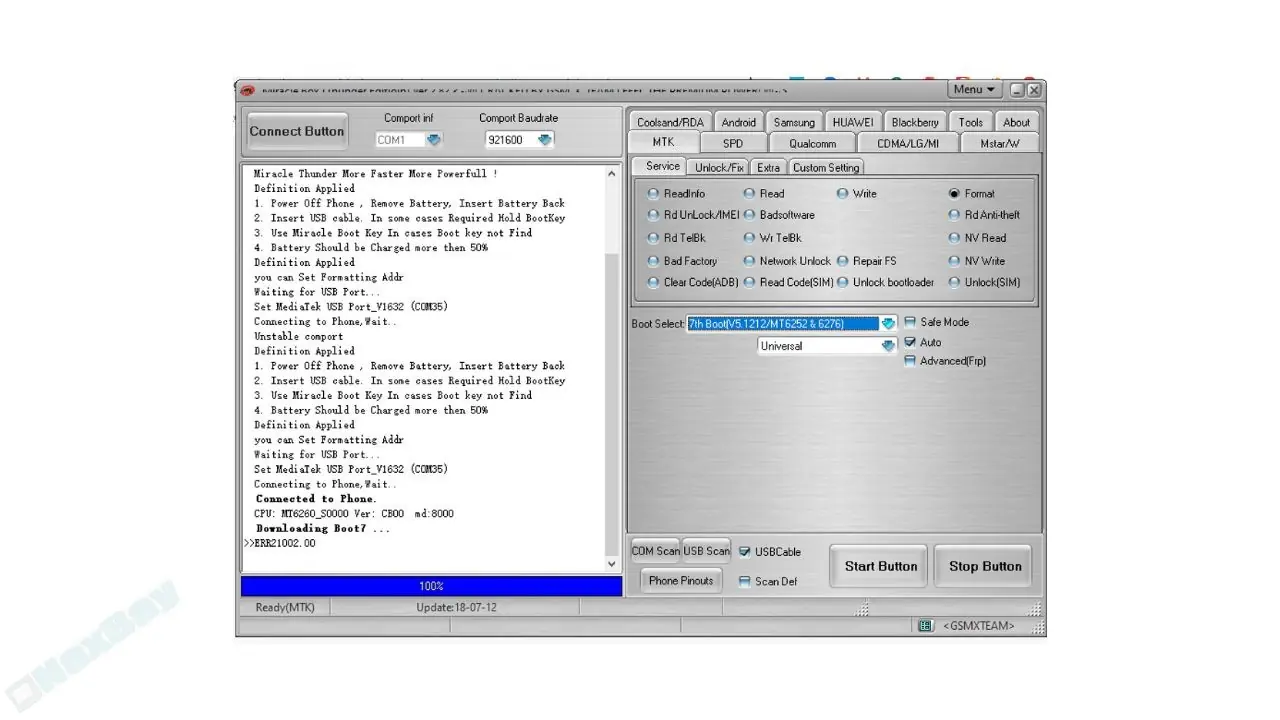The width and height of the screenshot is (1280, 720).
Task: Click the Stop Button
Action: pyautogui.click(x=985, y=566)
